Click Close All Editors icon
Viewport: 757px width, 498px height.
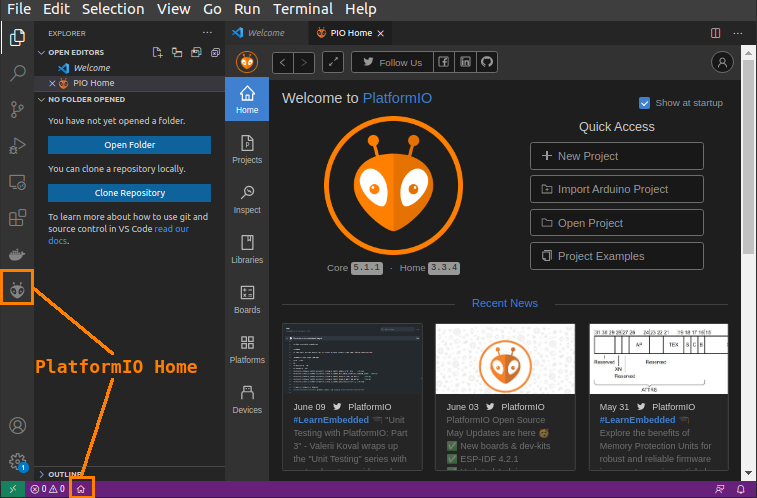point(215,52)
